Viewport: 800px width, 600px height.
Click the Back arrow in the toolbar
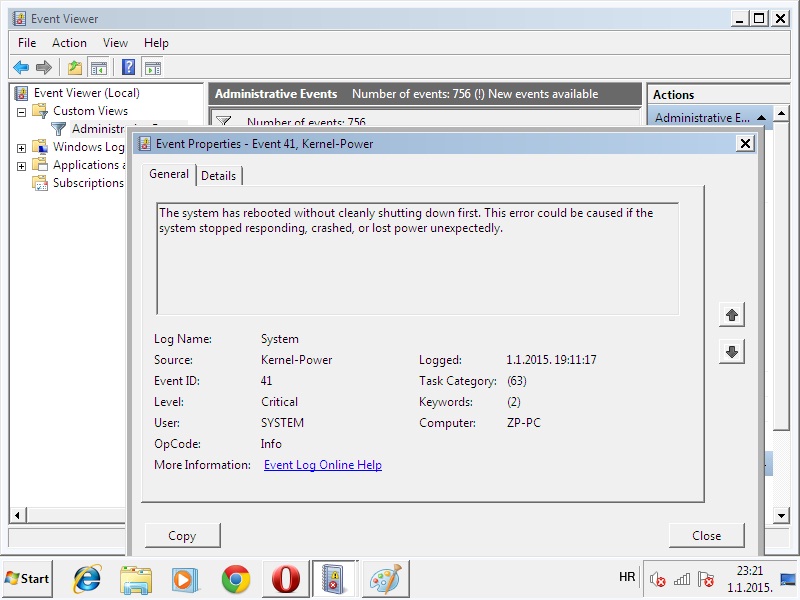pyautogui.click(x=21, y=67)
